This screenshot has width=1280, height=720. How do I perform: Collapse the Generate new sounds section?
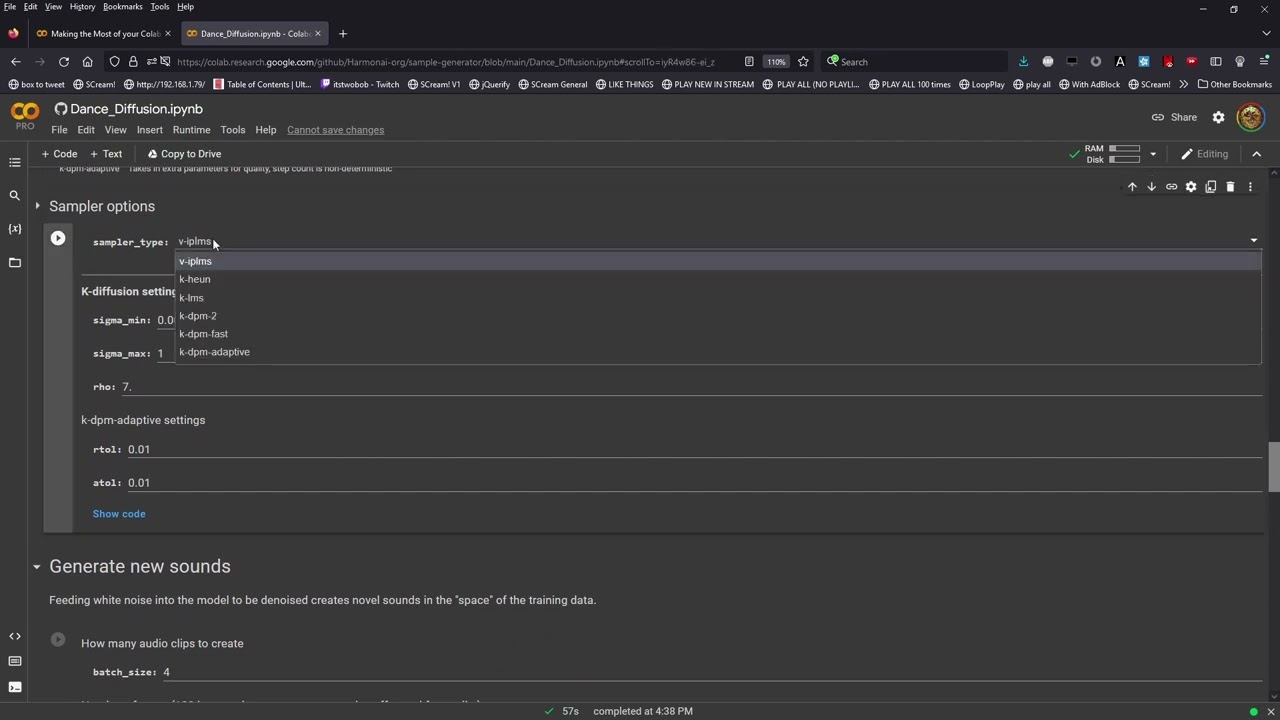tap(36, 567)
